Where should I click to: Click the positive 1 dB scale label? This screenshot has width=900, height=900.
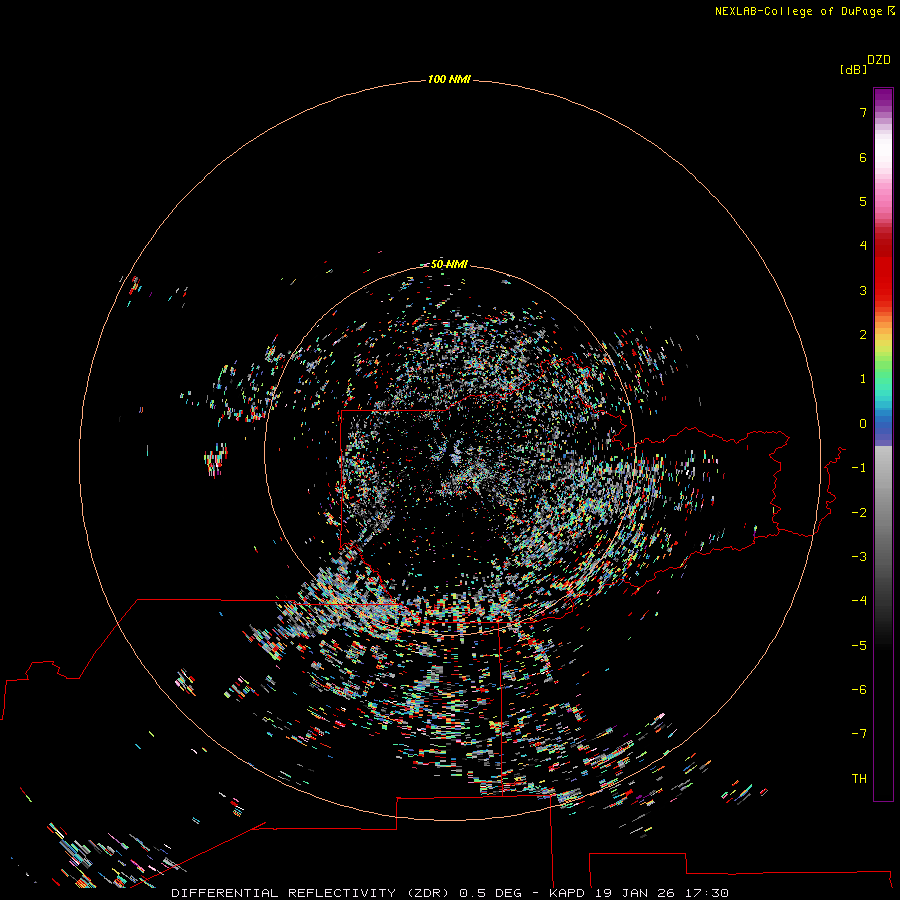pyautogui.click(x=863, y=379)
